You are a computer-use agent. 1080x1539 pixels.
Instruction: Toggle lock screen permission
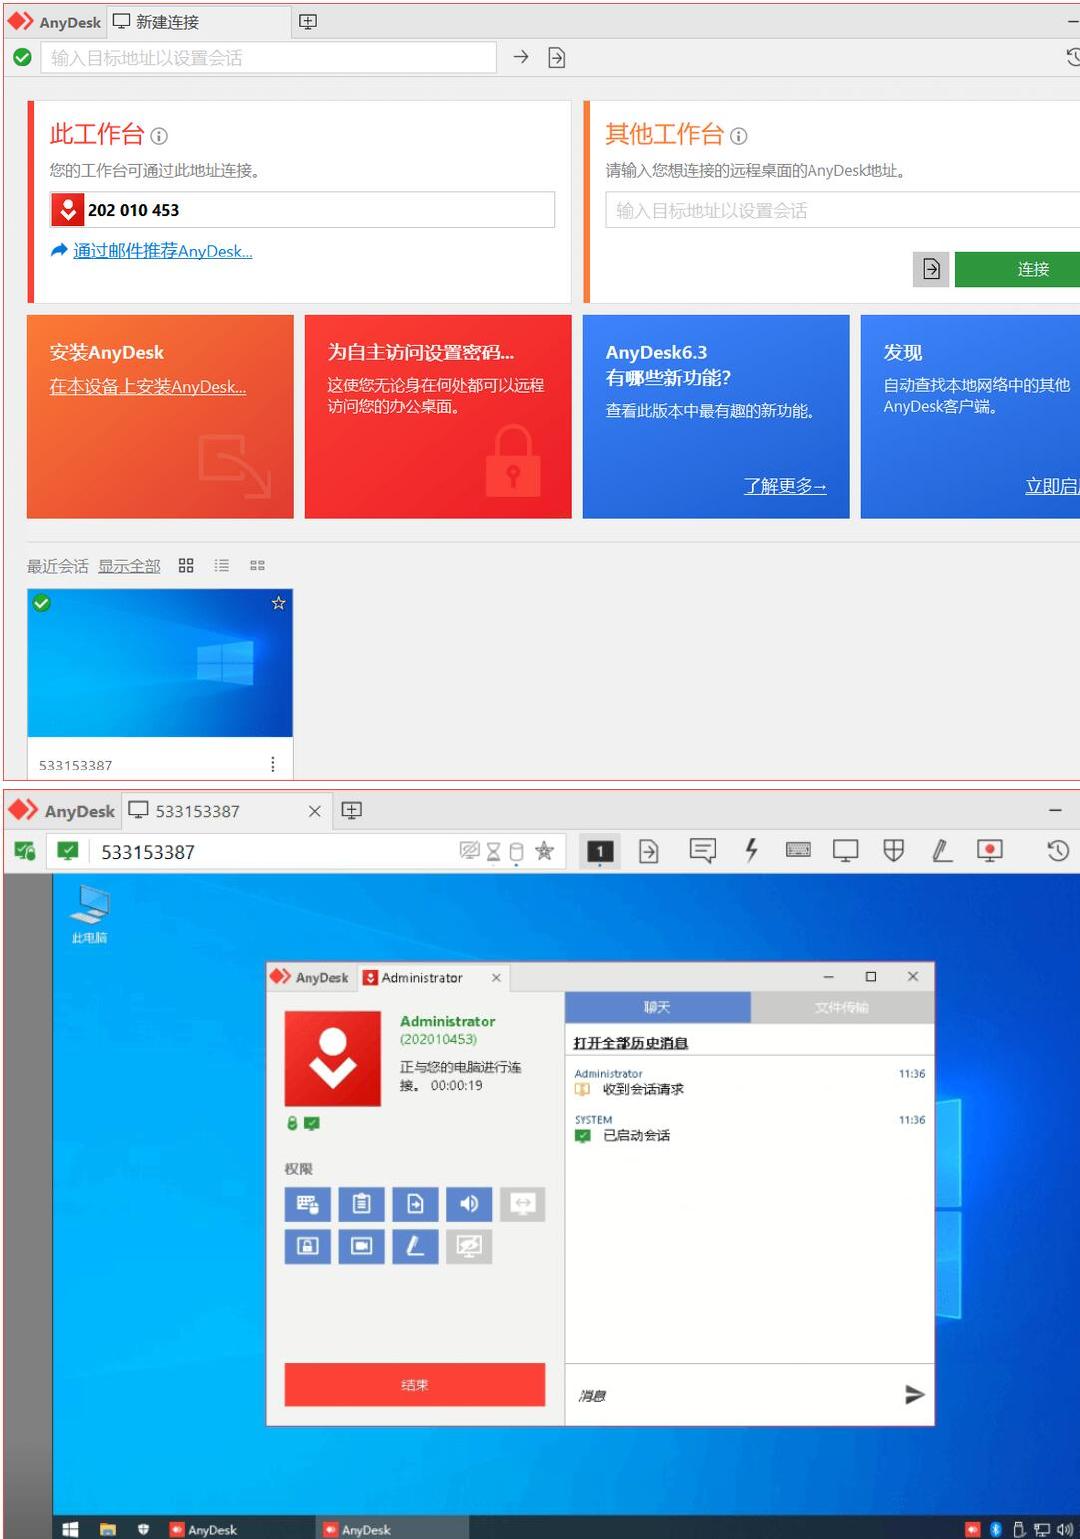click(x=308, y=1246)
